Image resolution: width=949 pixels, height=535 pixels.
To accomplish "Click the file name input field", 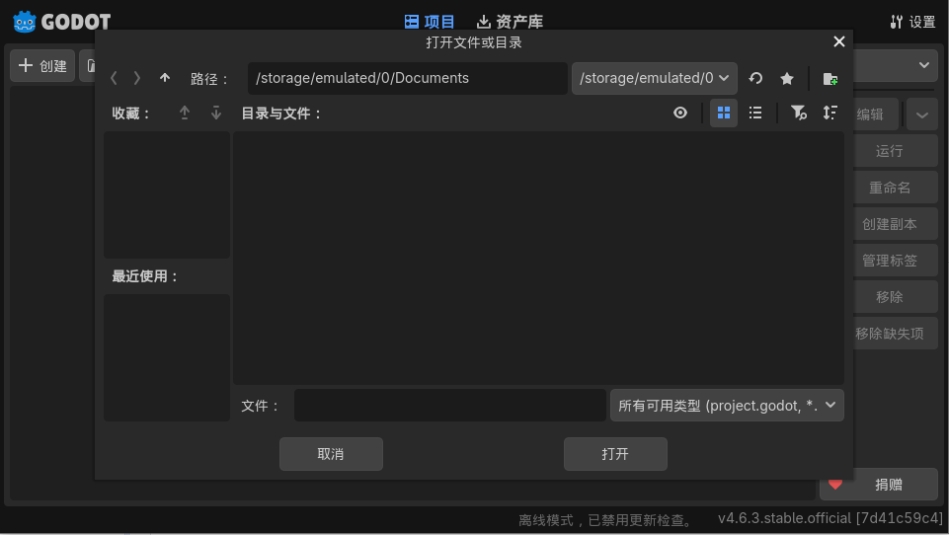I will 450,405.
